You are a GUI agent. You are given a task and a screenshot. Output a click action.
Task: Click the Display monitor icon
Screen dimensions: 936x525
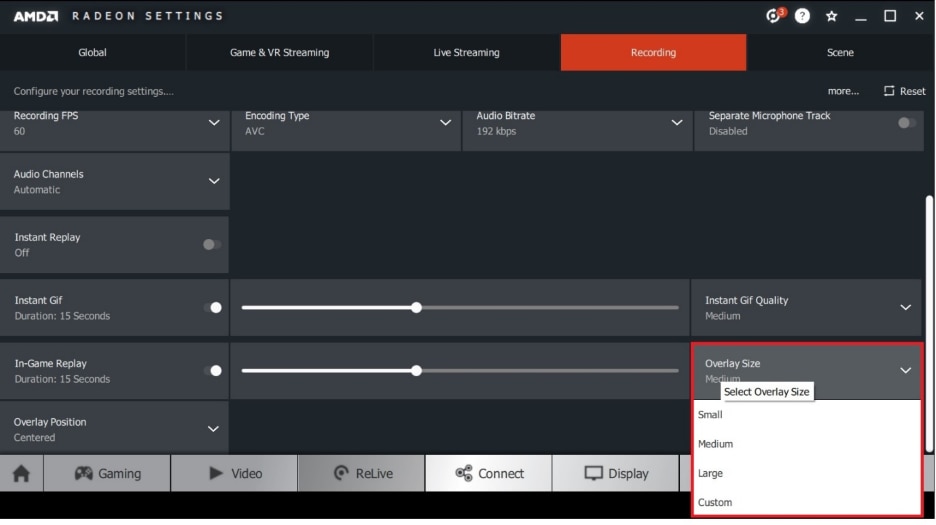[x=593, y=474]
